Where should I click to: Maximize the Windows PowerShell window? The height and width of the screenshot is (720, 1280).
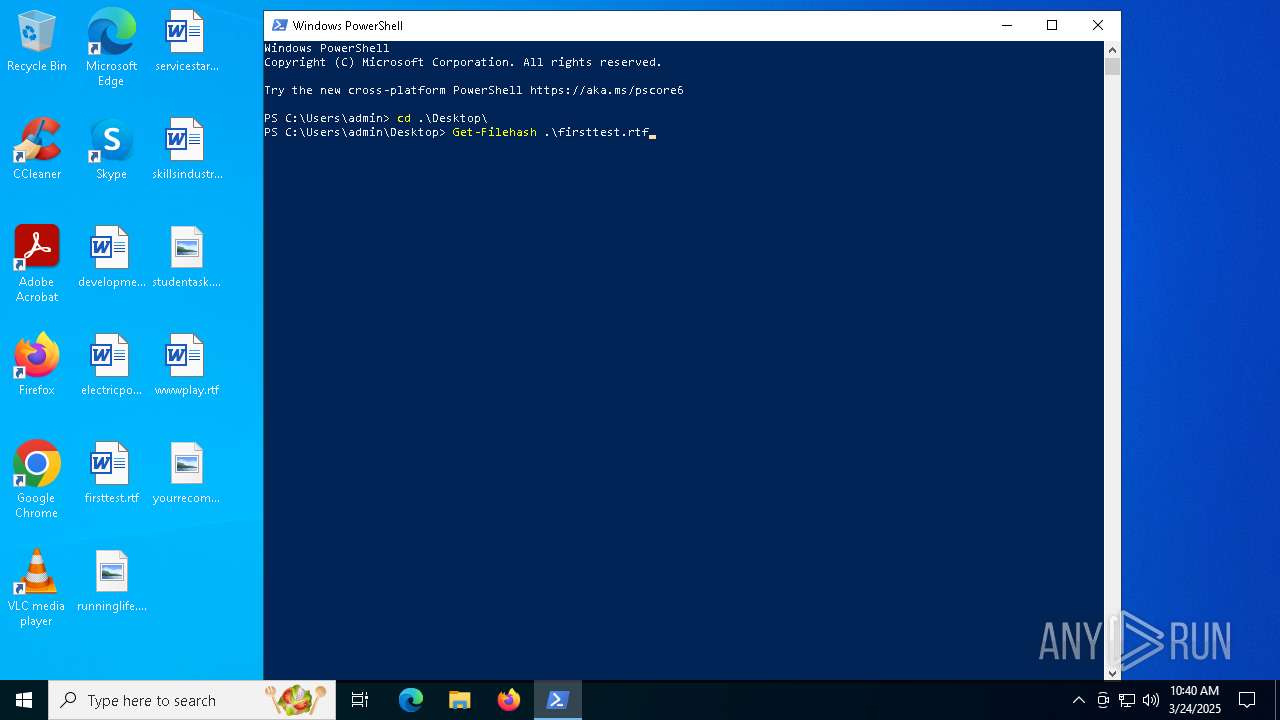pos(1052,25)
